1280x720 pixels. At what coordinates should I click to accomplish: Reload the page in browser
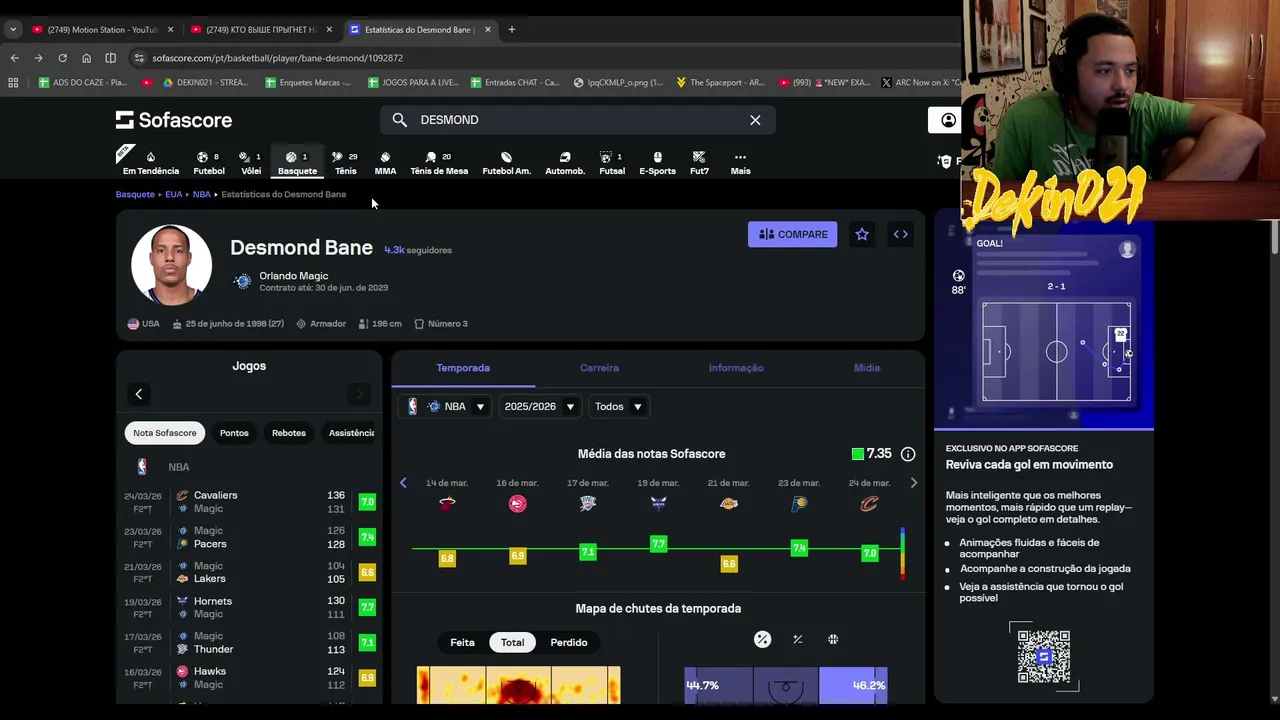click(62, 58)
